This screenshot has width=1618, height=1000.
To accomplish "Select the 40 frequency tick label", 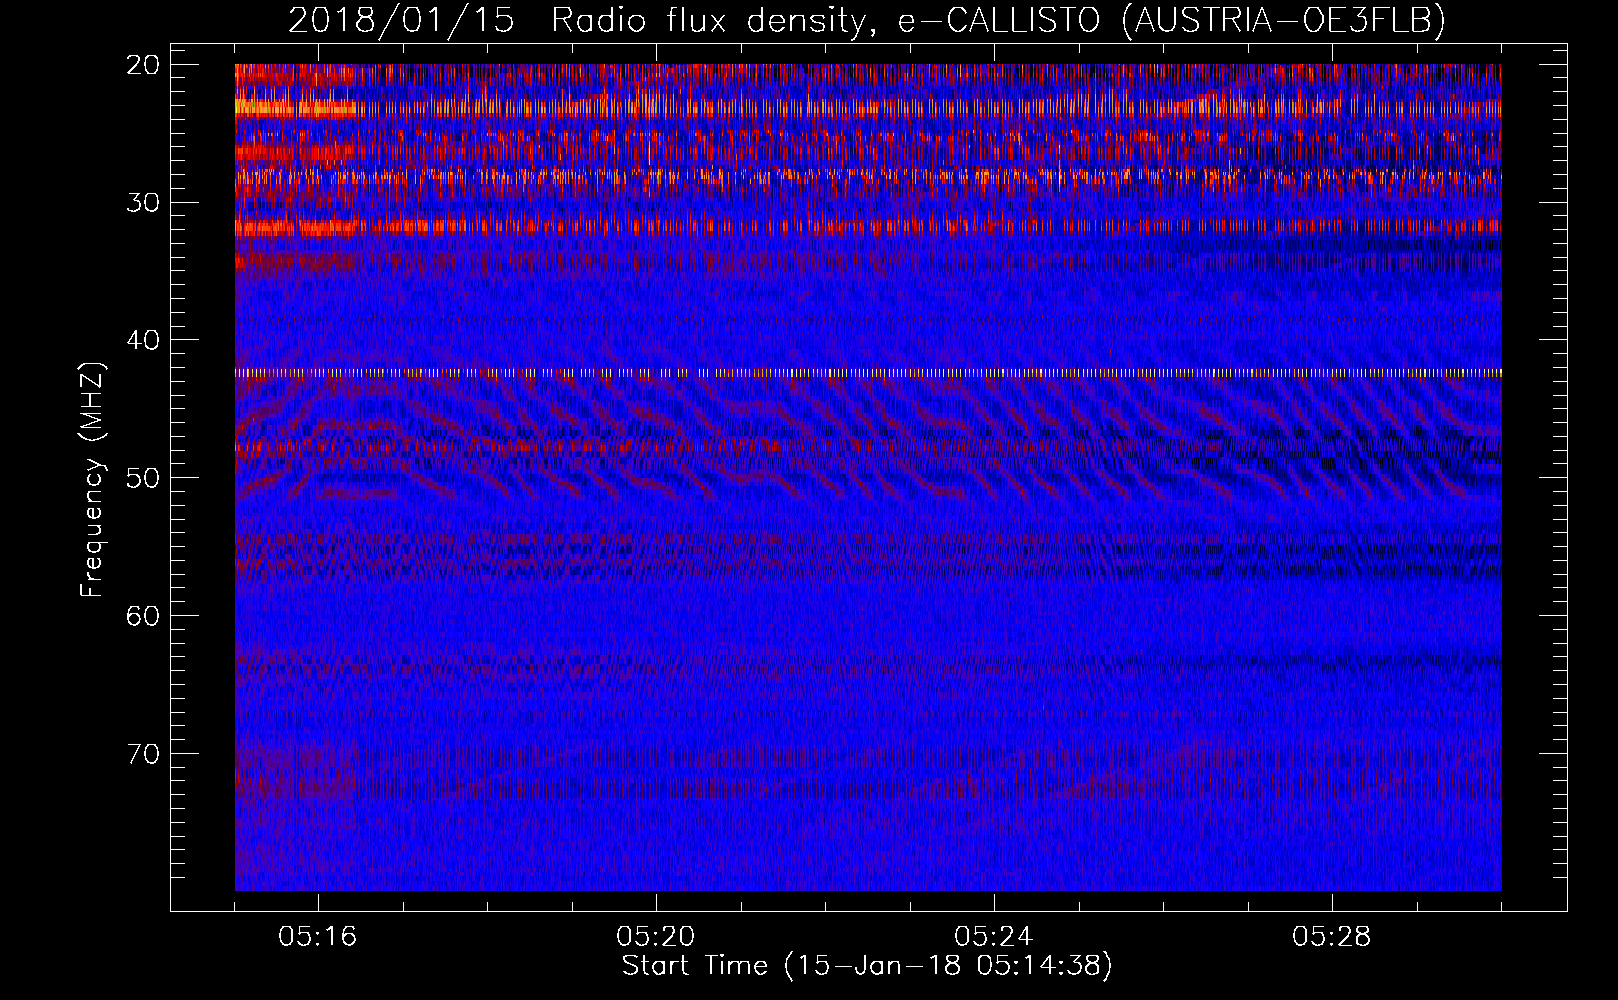I will click(x=143, y=341).
